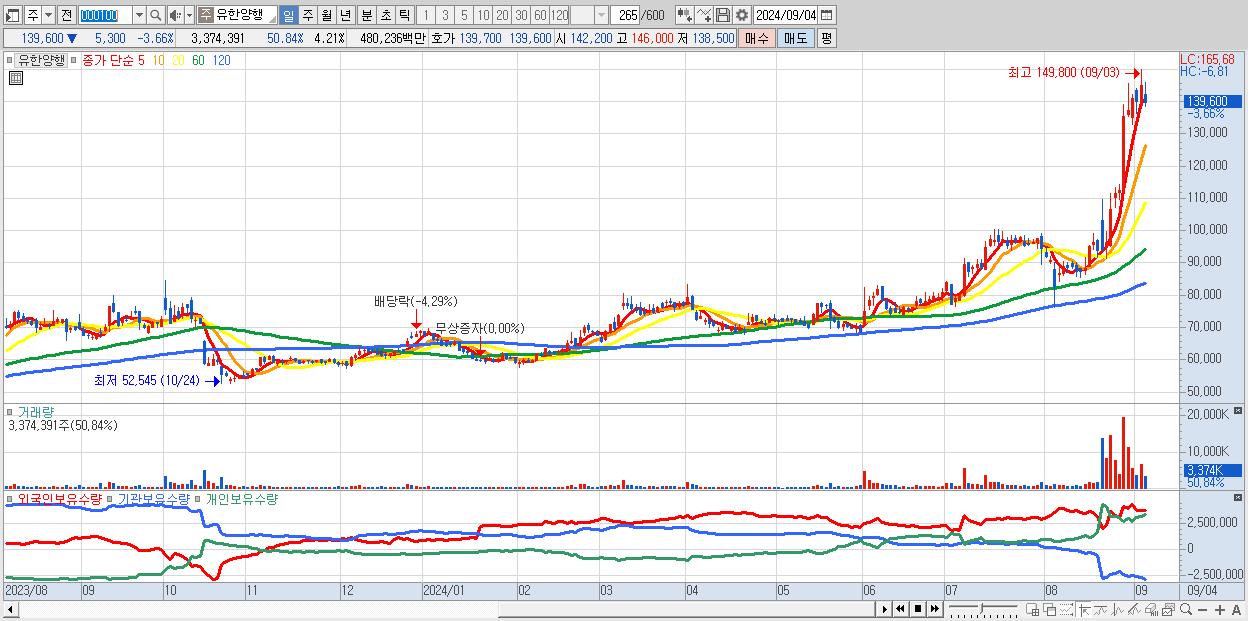Click the crosshair cursor tool icon

(x=1084, y=609)
